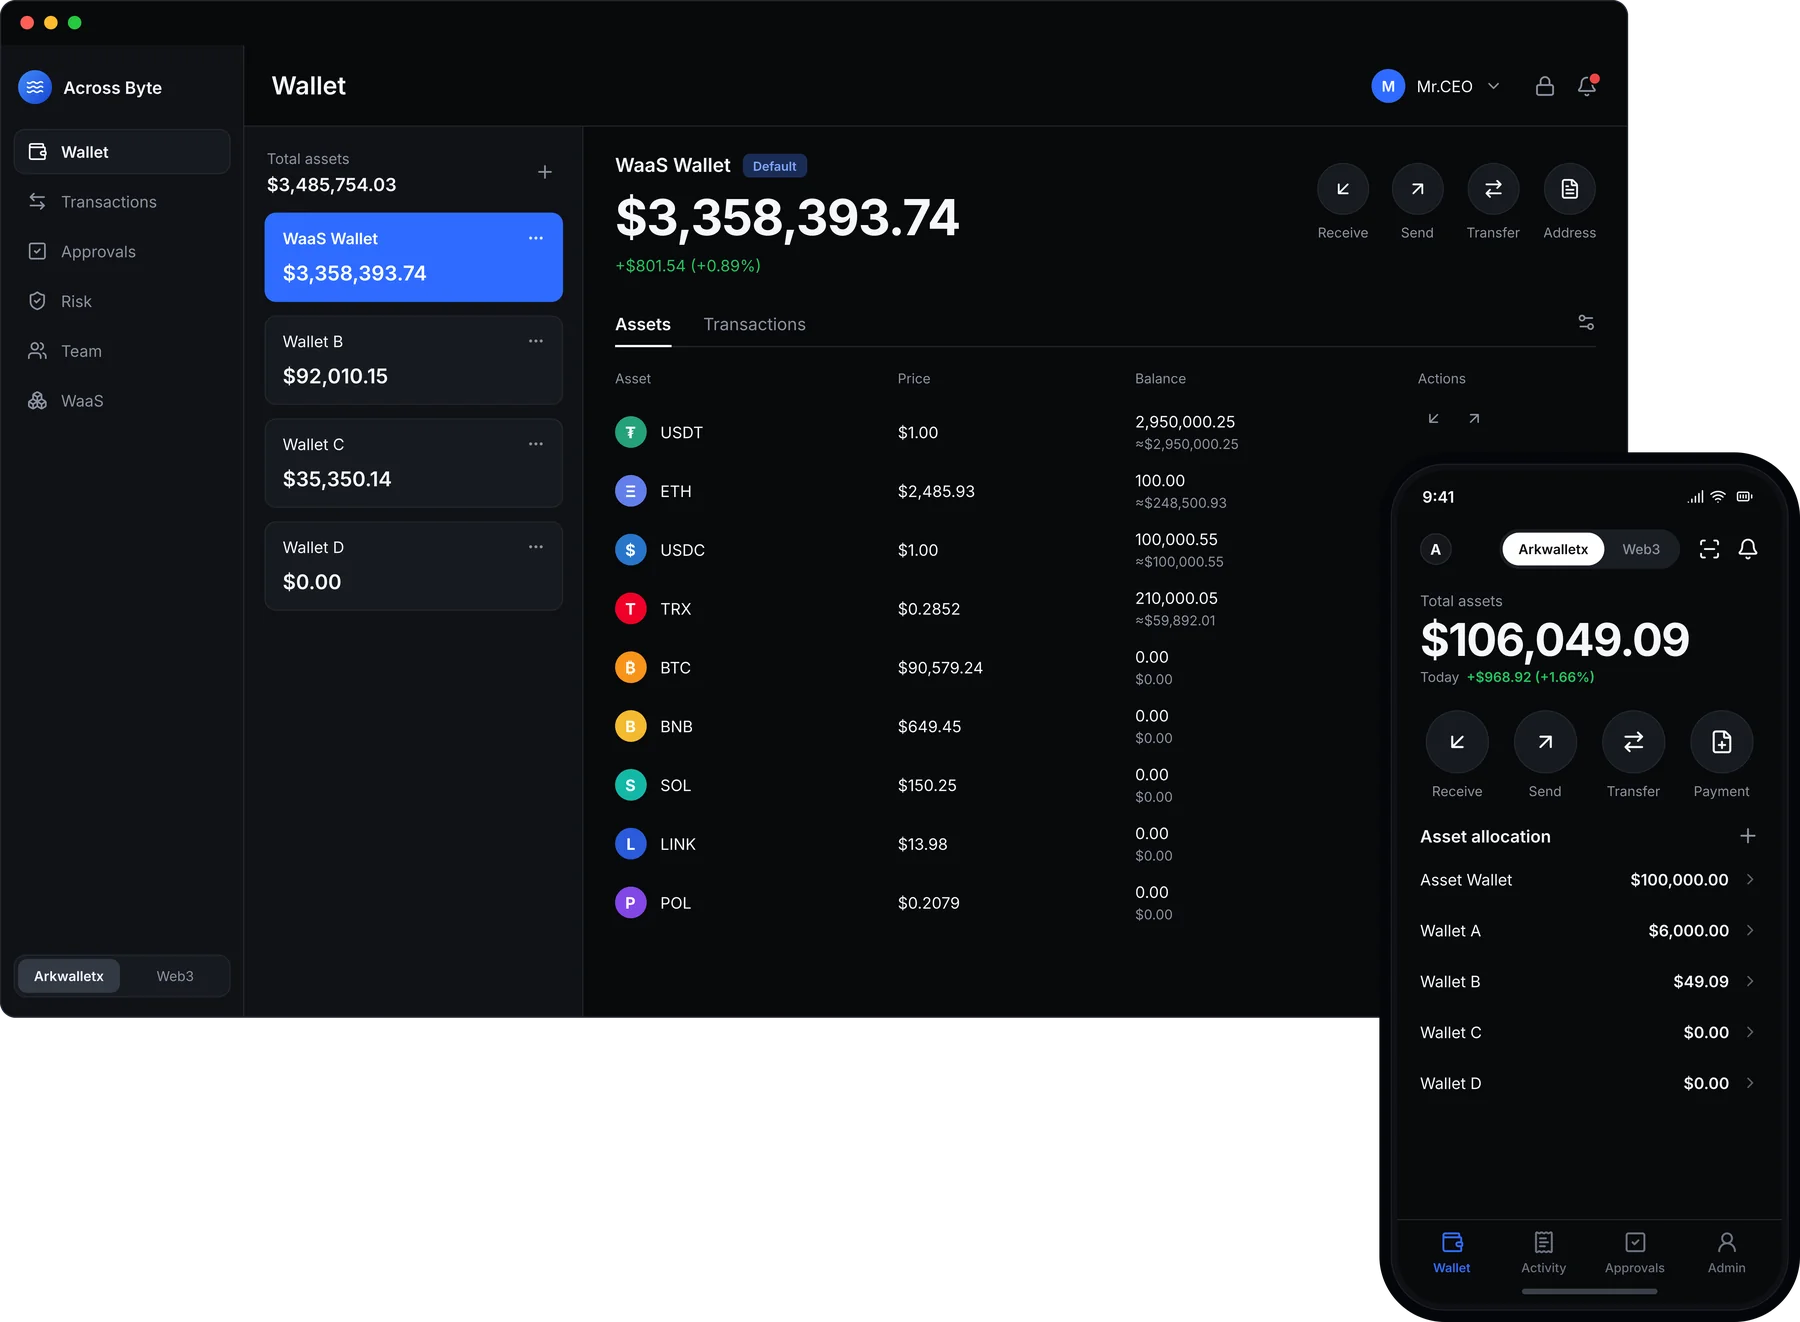The height and width of the screenshot is (1322, 1800).
Task: Open Transactions in the sidebar
Action: [122, 202]
